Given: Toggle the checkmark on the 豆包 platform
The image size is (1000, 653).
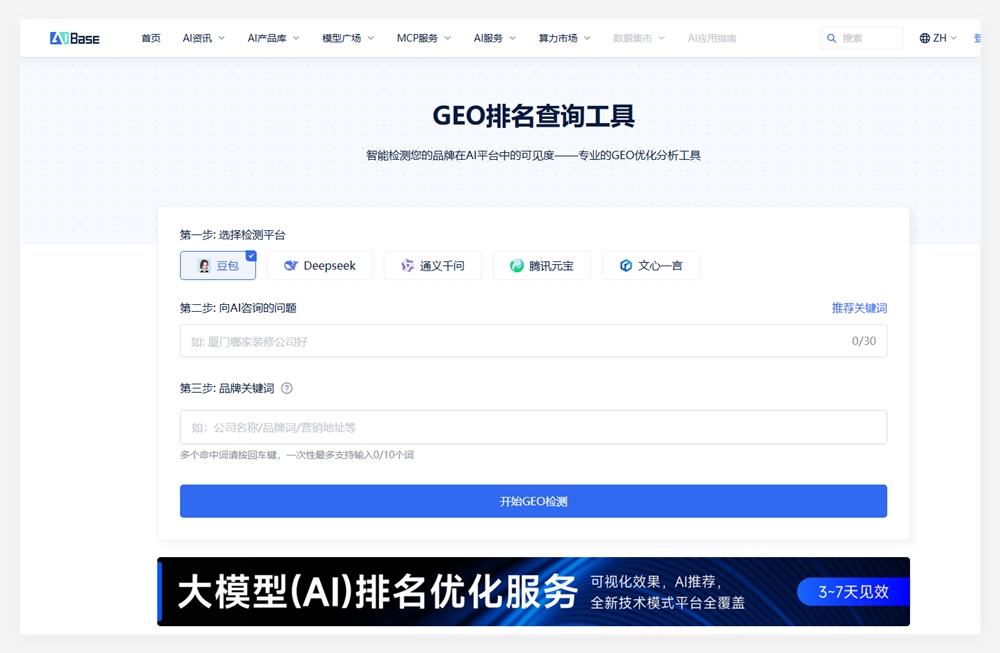Looking at the screenshot, I should tap(251, 254).
